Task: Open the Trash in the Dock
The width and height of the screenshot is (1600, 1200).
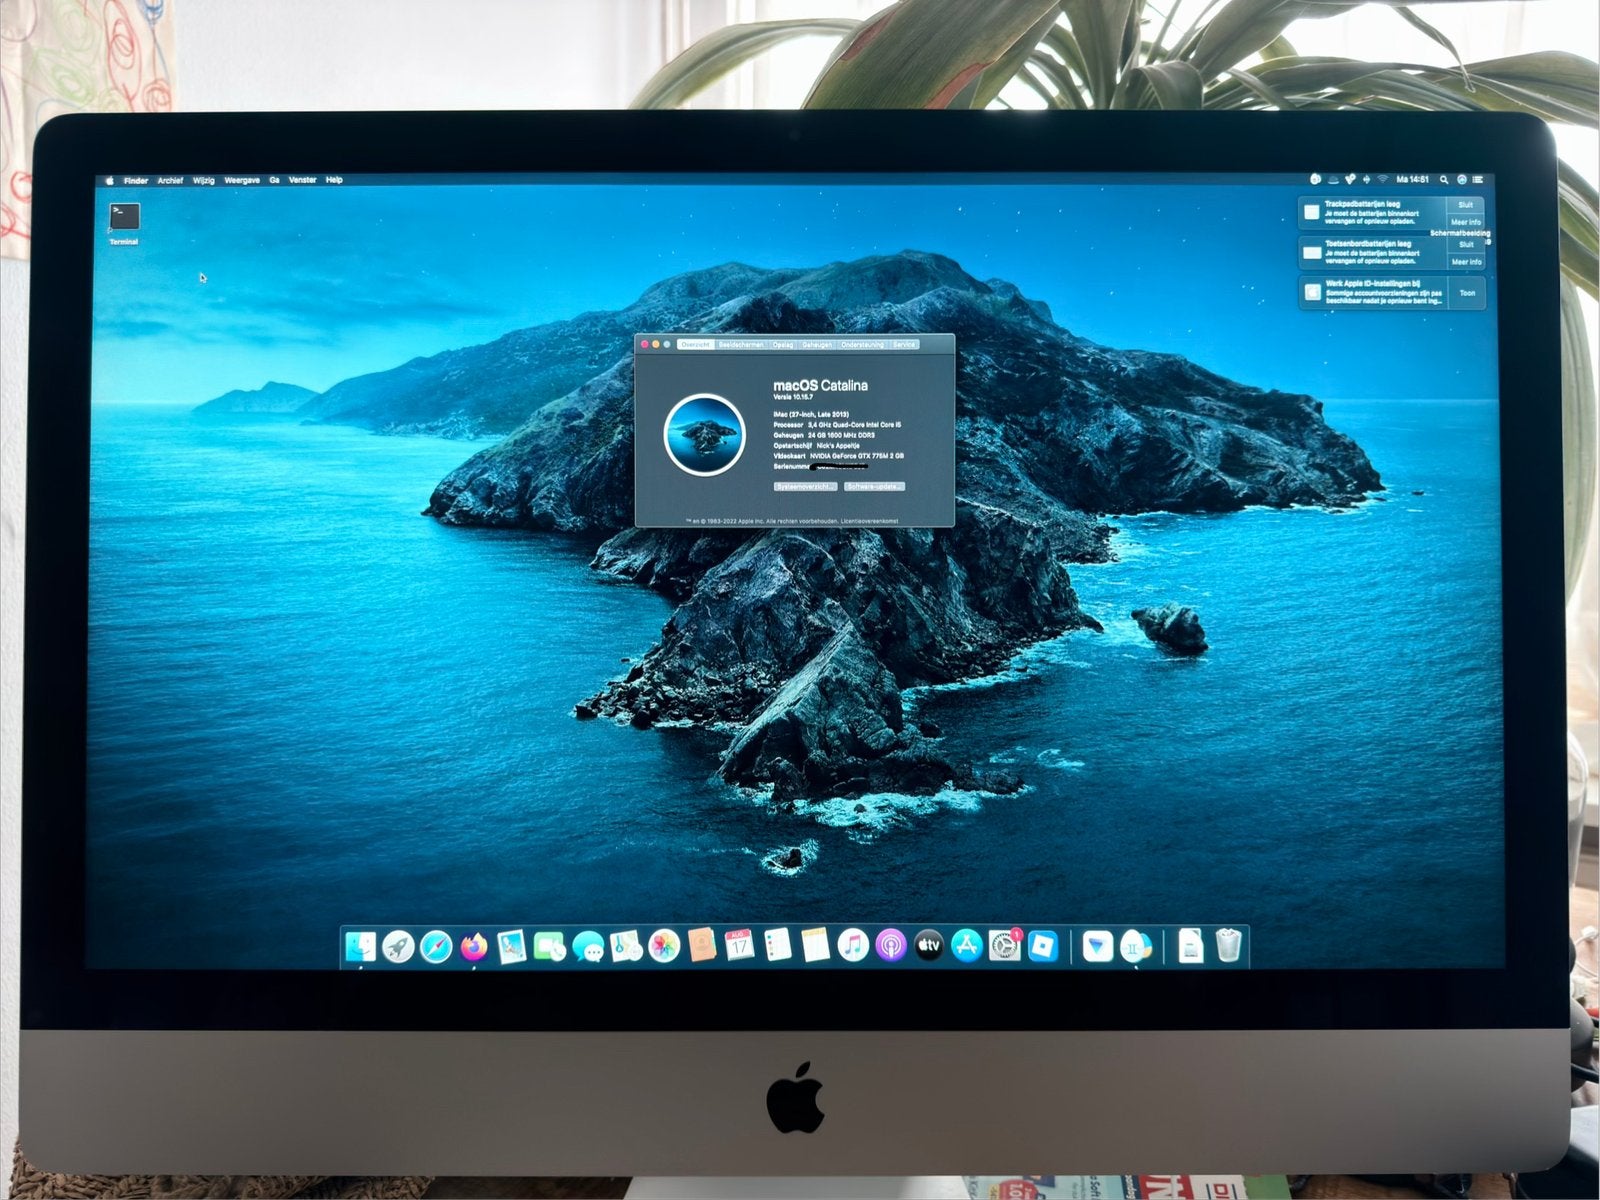Action: (x=1229, y=945)
